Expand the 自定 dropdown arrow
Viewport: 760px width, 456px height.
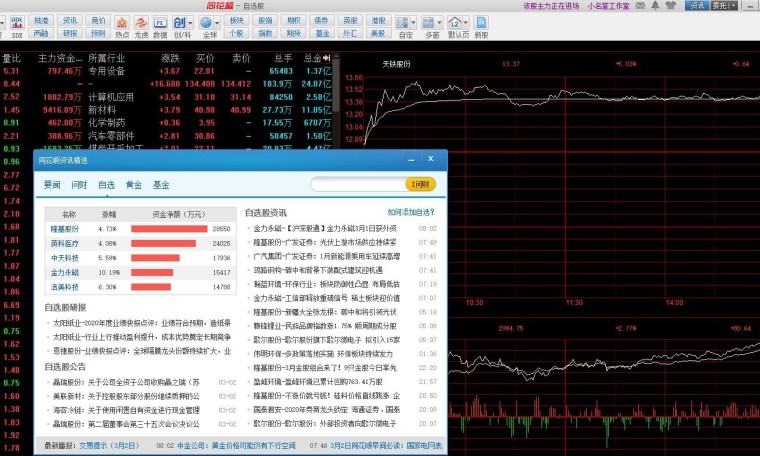tap(413, 23)
